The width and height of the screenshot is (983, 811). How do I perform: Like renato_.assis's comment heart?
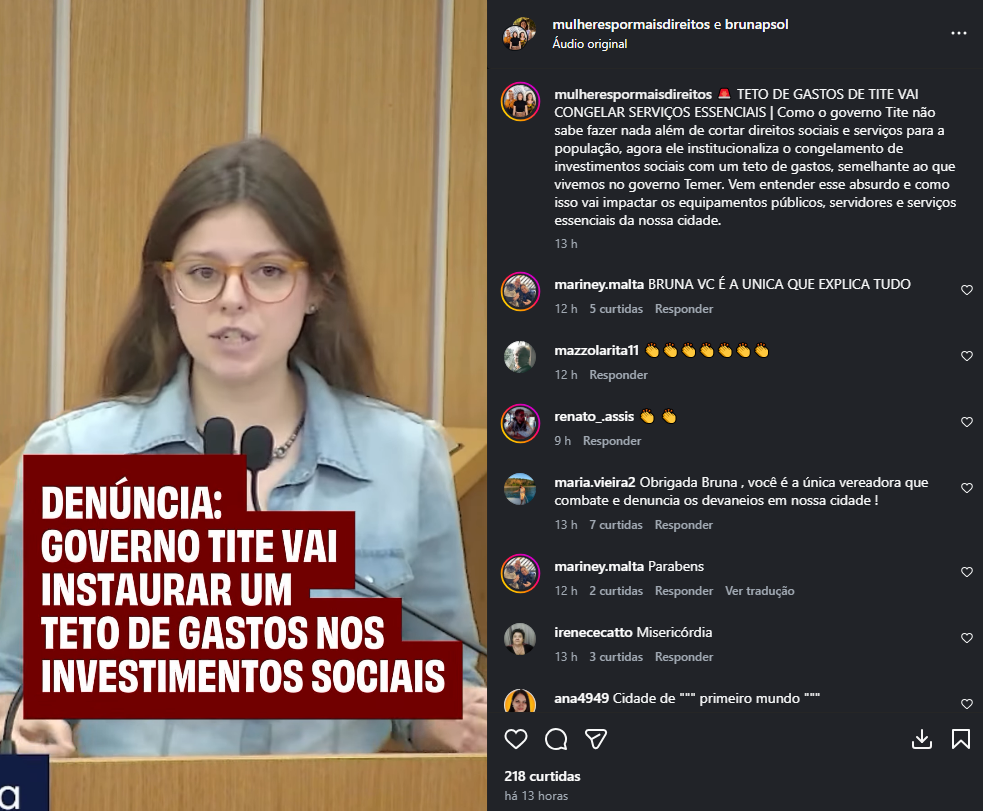click(x=967, y=422)
